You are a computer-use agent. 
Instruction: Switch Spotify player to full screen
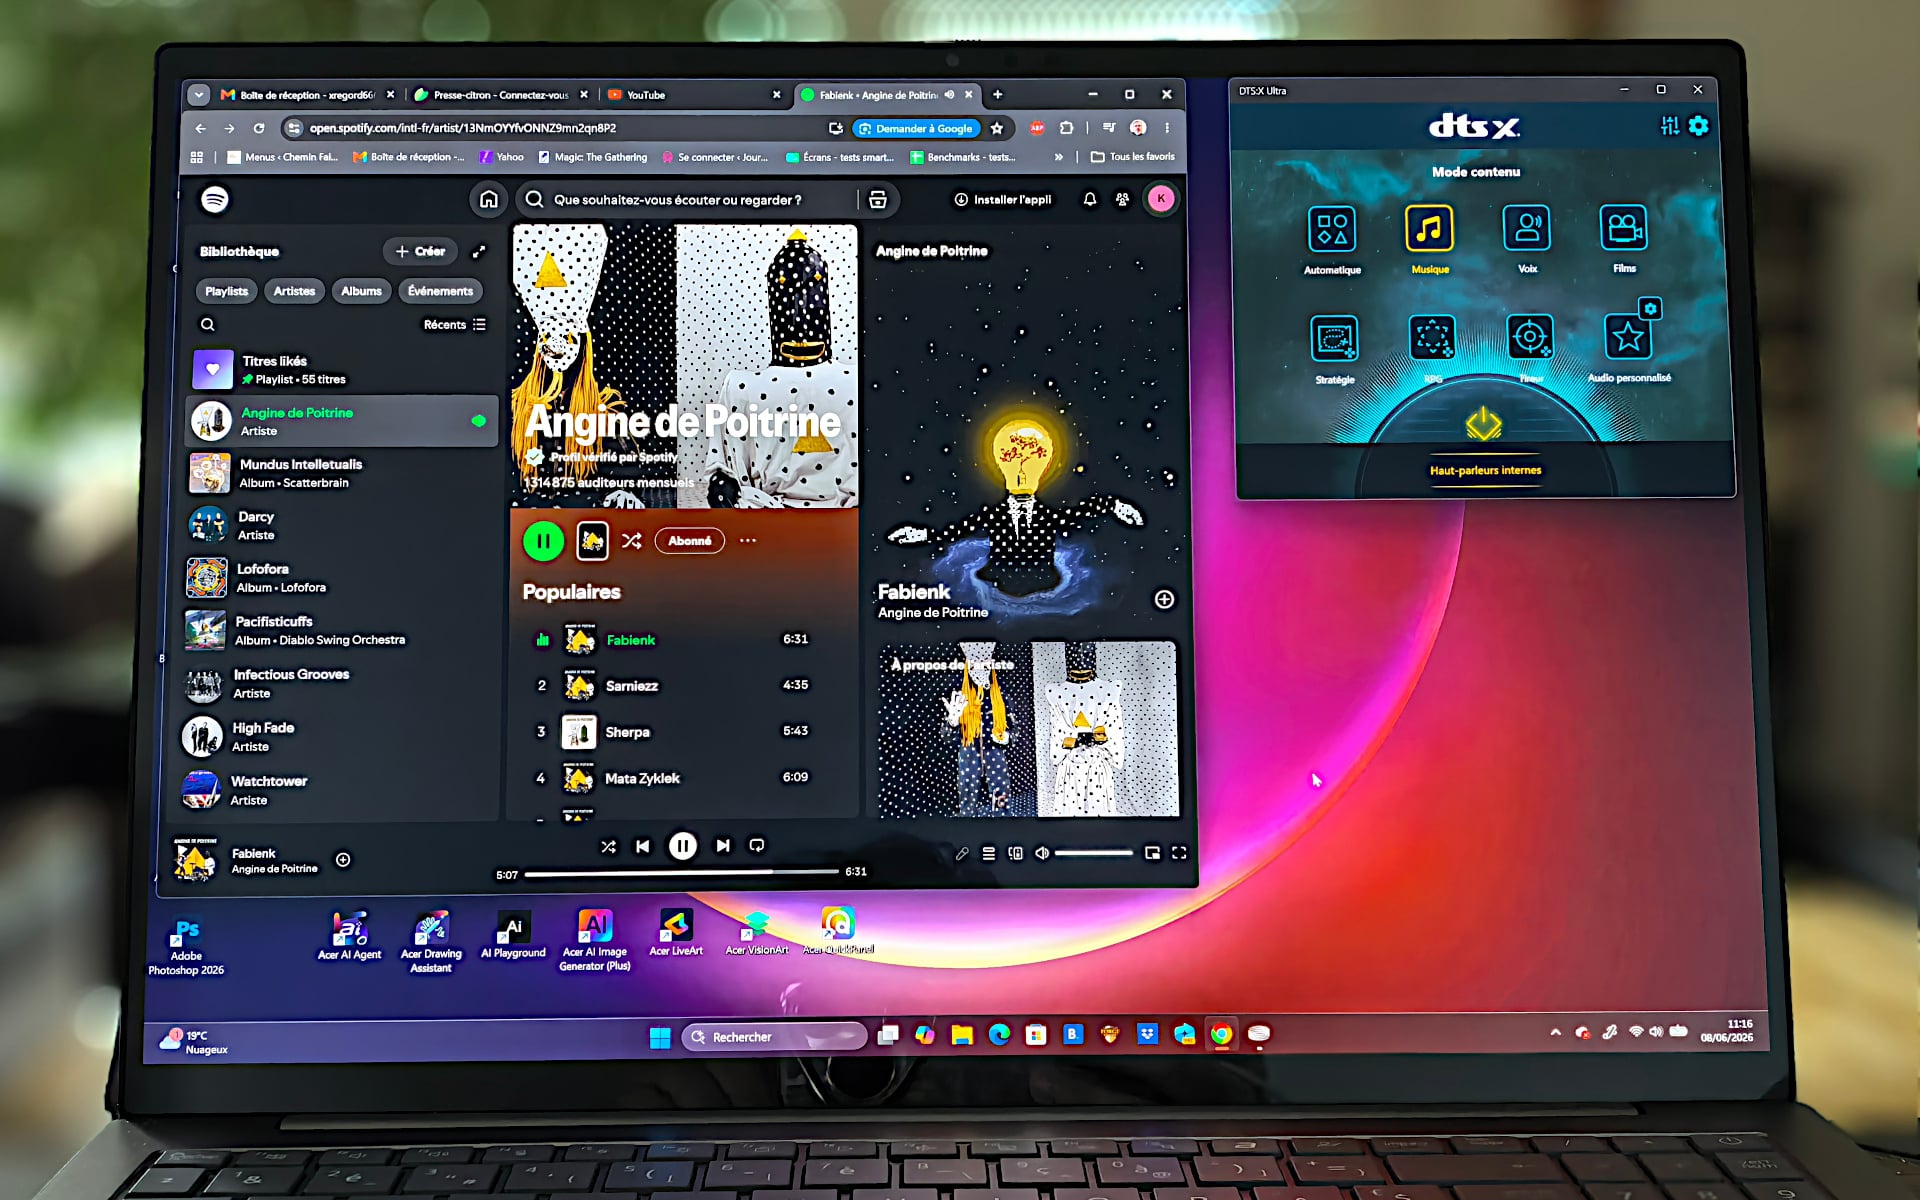pyautogui.click(x=1179, y=853)
